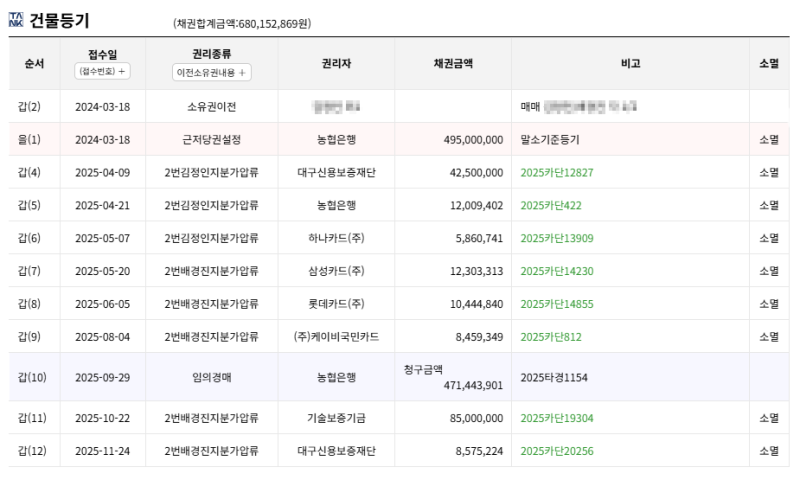
Task: Open case link 2025카단812
Action: click(551, 337)
